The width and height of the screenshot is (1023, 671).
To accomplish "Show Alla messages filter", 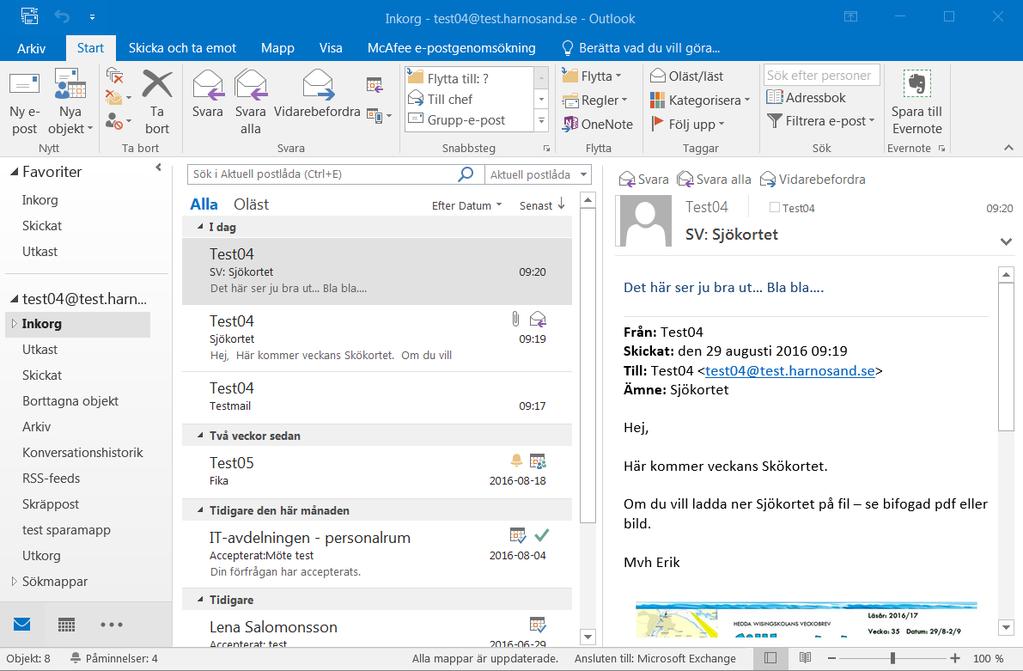I will pos(204,204).
